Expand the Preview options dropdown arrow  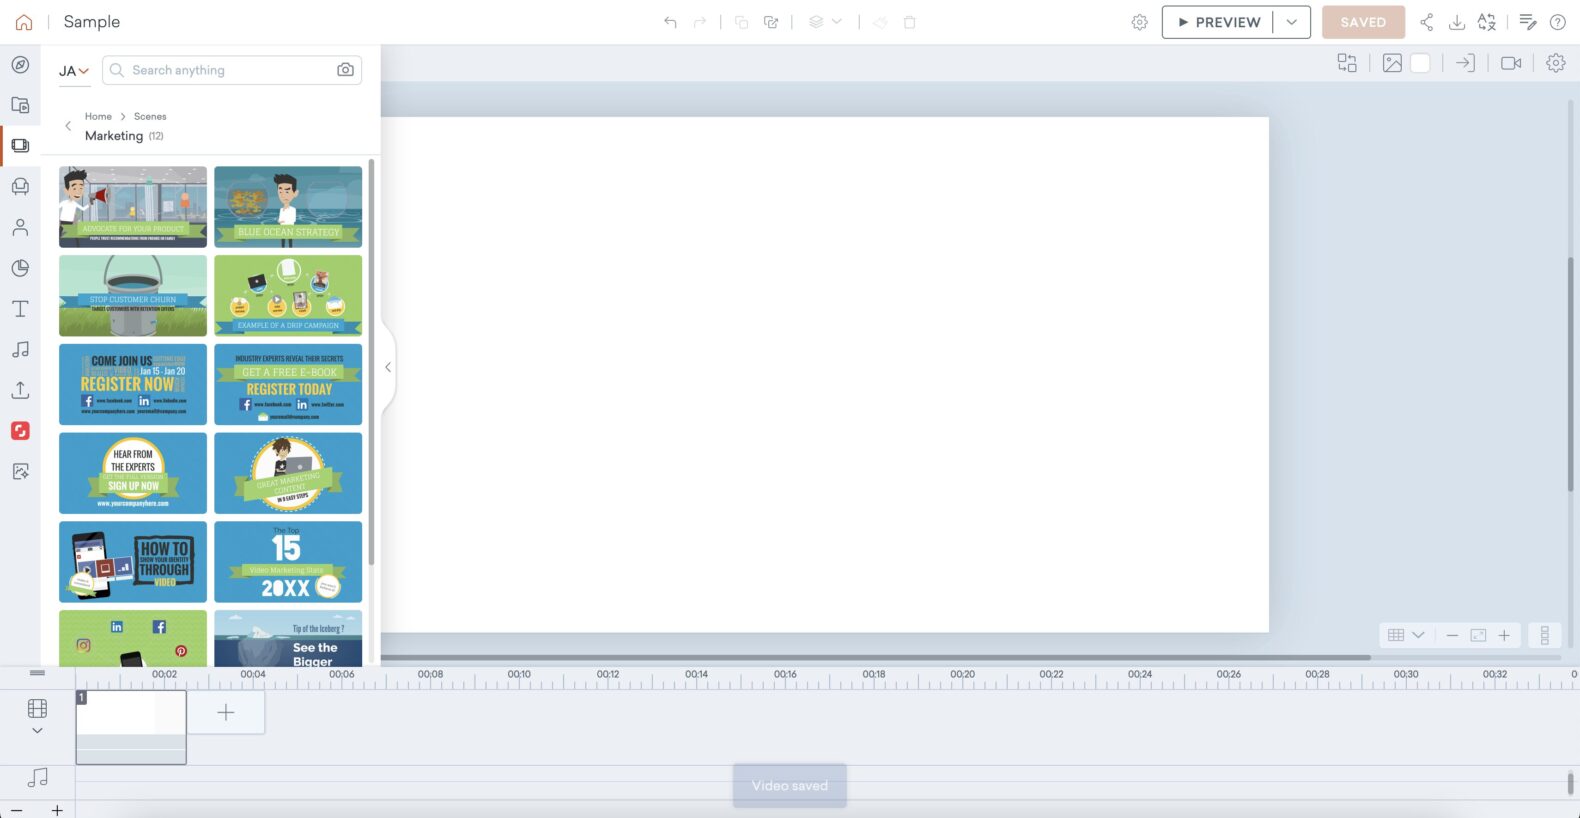click(1291, 22)
